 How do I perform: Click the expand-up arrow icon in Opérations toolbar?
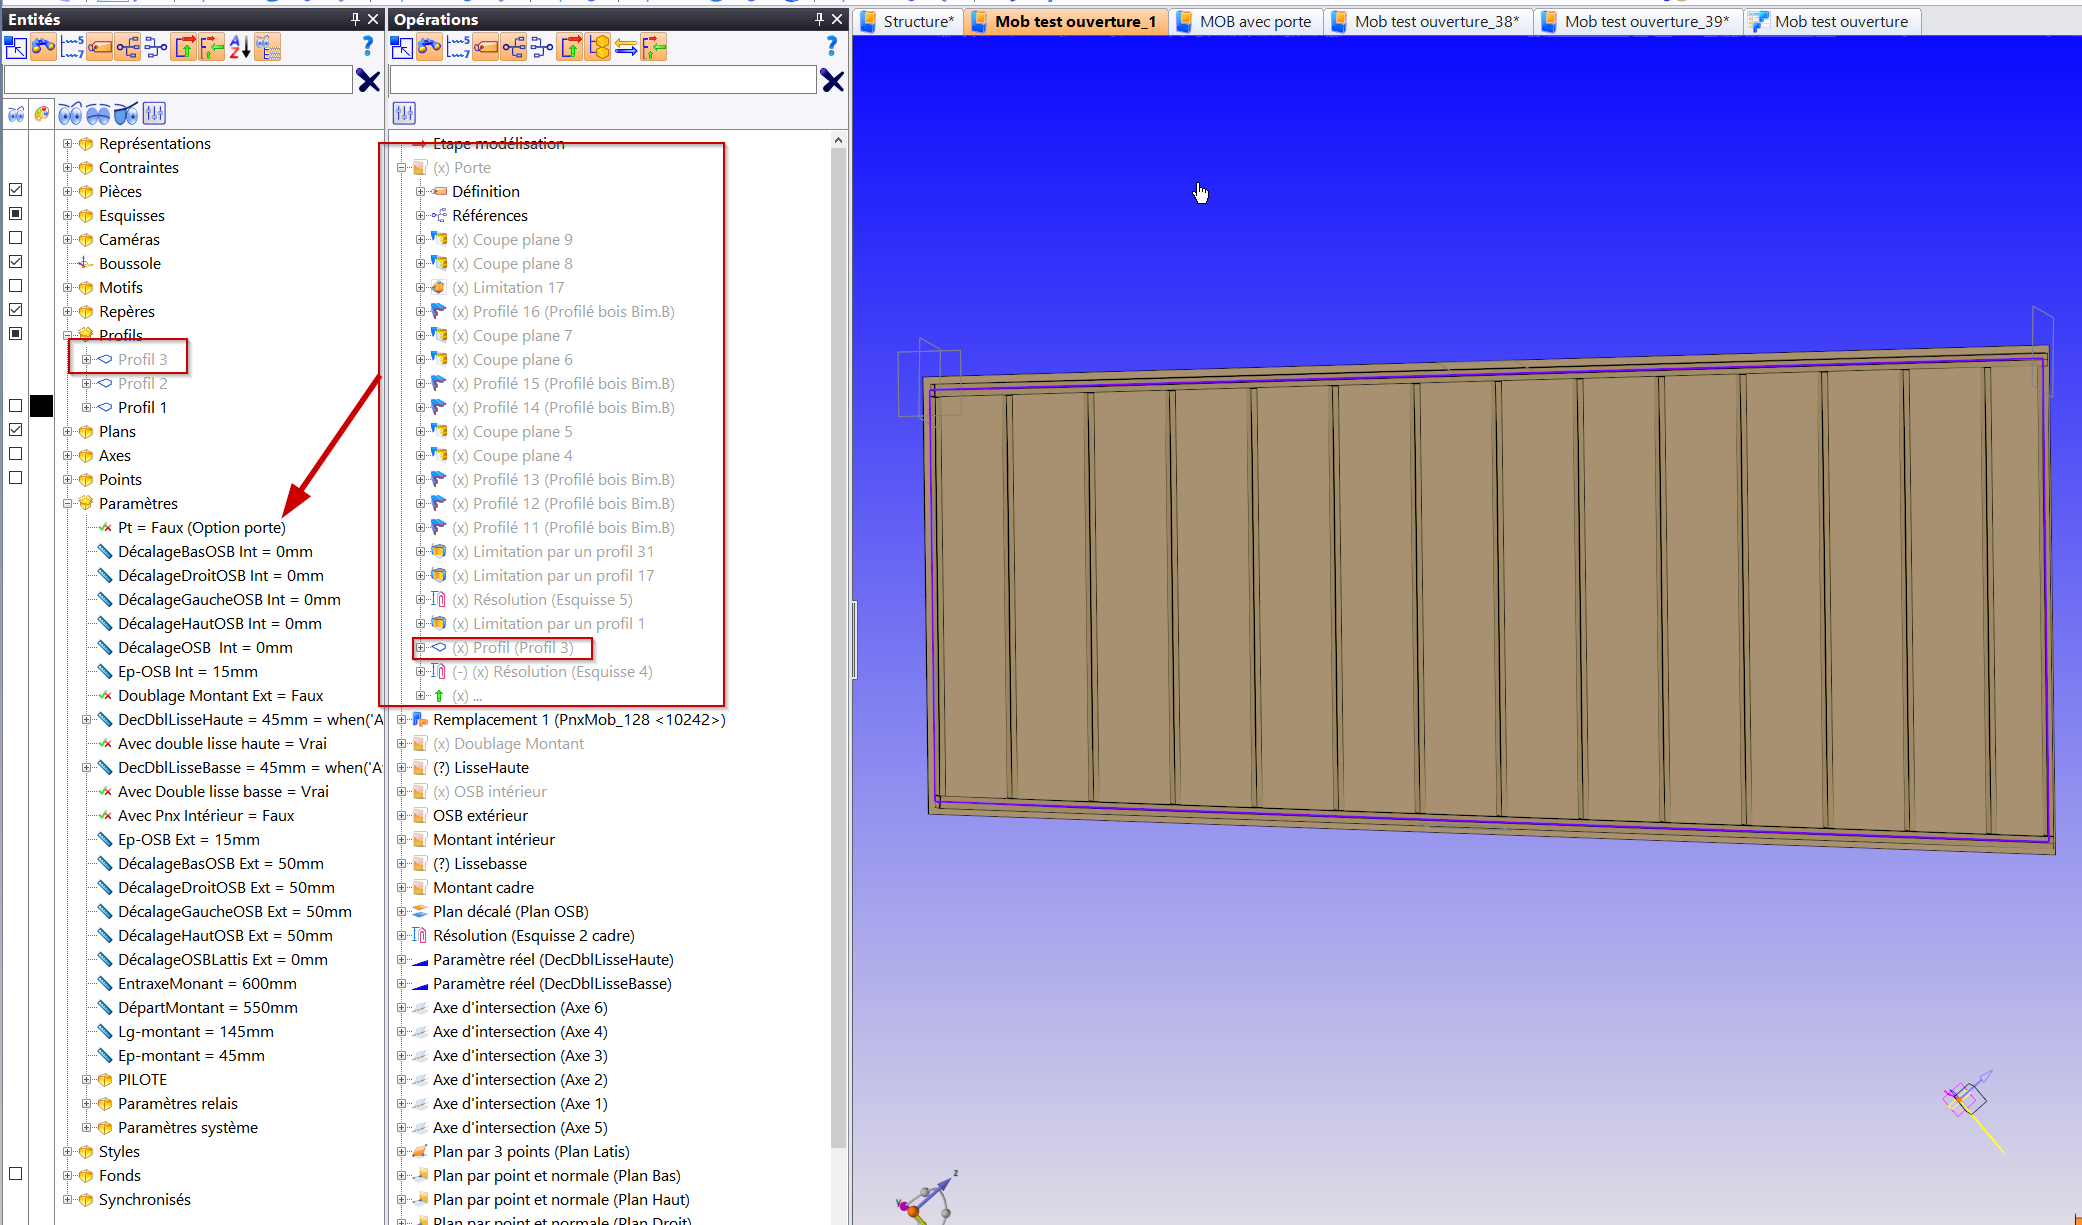(x=570, y=47)
